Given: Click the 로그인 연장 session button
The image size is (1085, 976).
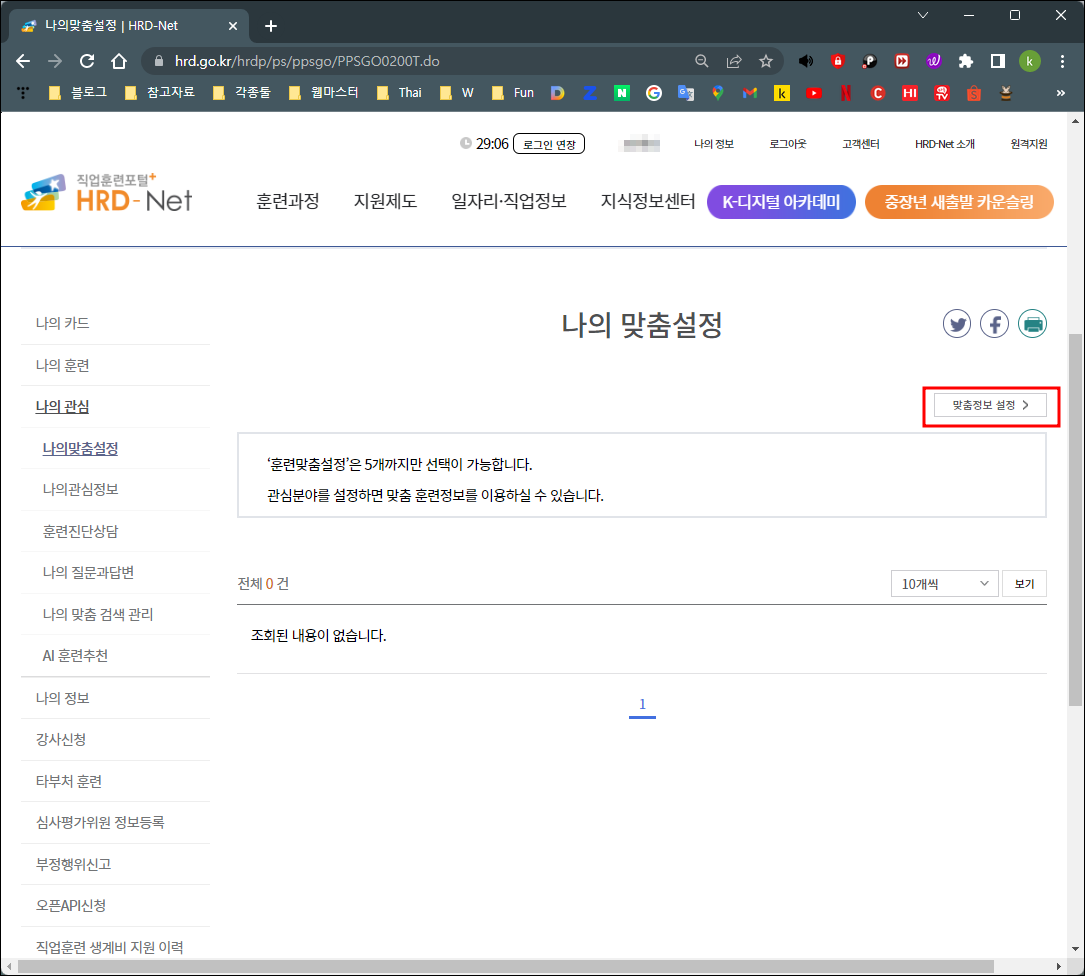Looking at the screenshot, I should pyautogui.click(x=549, y=143).
